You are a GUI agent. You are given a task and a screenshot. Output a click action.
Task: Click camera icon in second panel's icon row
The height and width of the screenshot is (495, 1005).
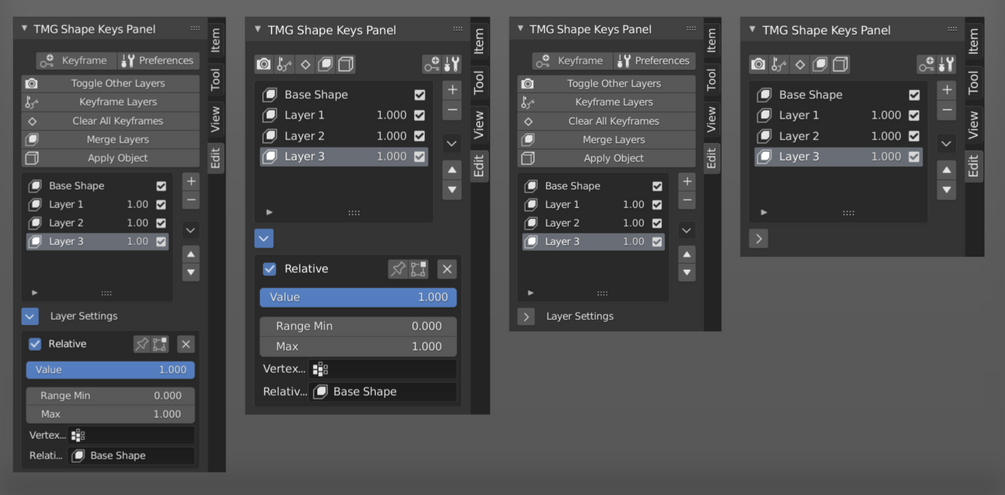click(264, 64)
